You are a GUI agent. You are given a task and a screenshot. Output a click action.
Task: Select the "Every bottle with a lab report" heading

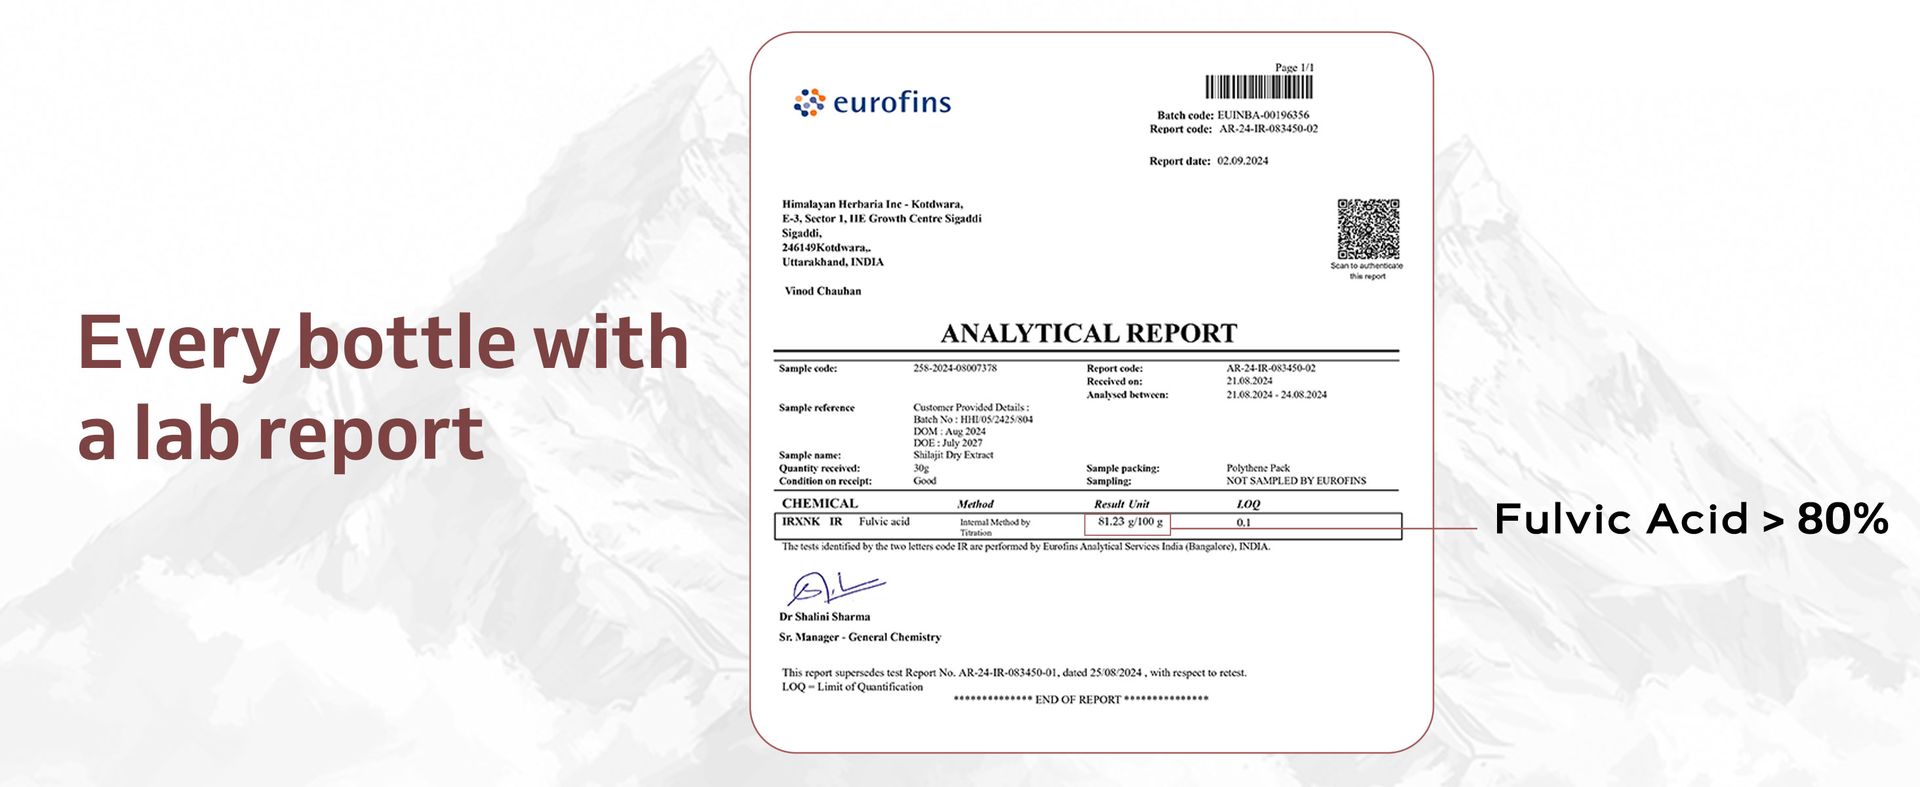point(383,387)
